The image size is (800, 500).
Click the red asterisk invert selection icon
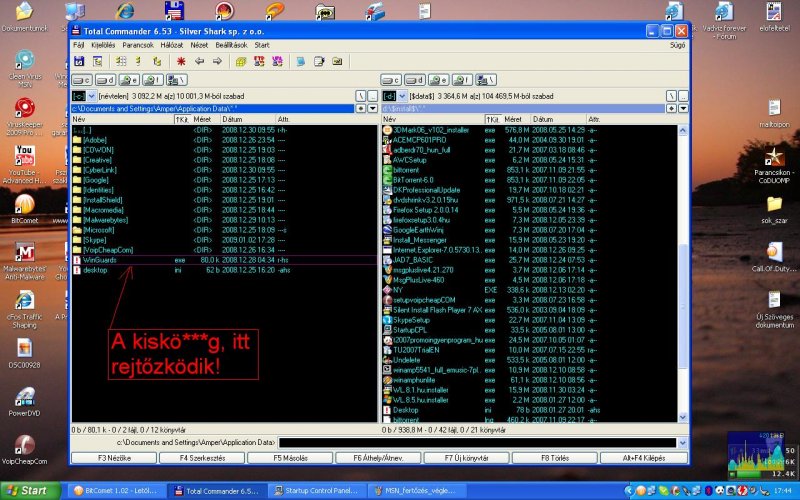(181, 61)
